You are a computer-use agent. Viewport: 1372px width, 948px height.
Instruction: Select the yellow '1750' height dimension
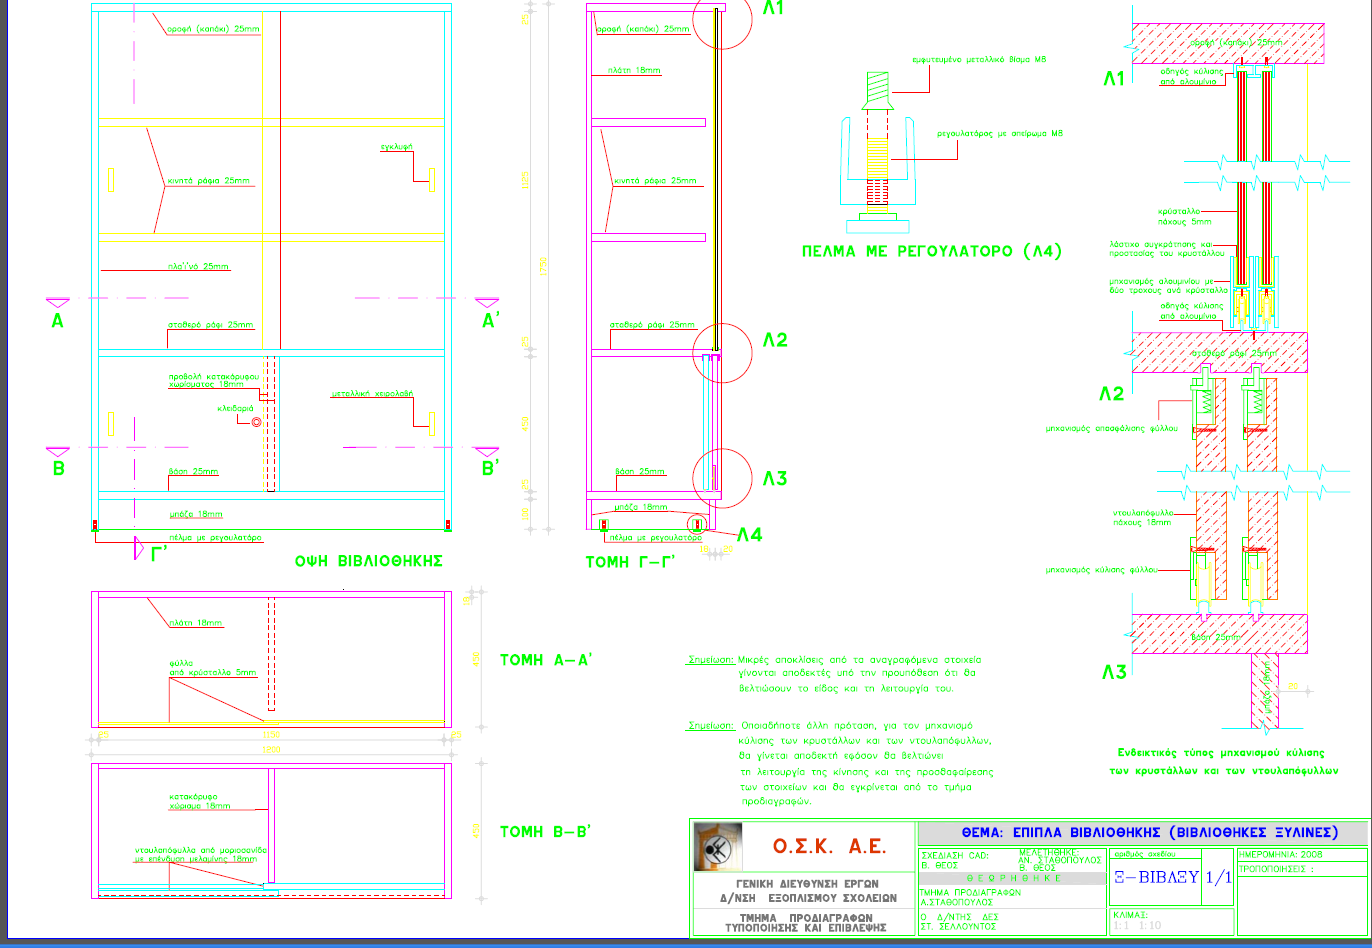tap(544, 266)
